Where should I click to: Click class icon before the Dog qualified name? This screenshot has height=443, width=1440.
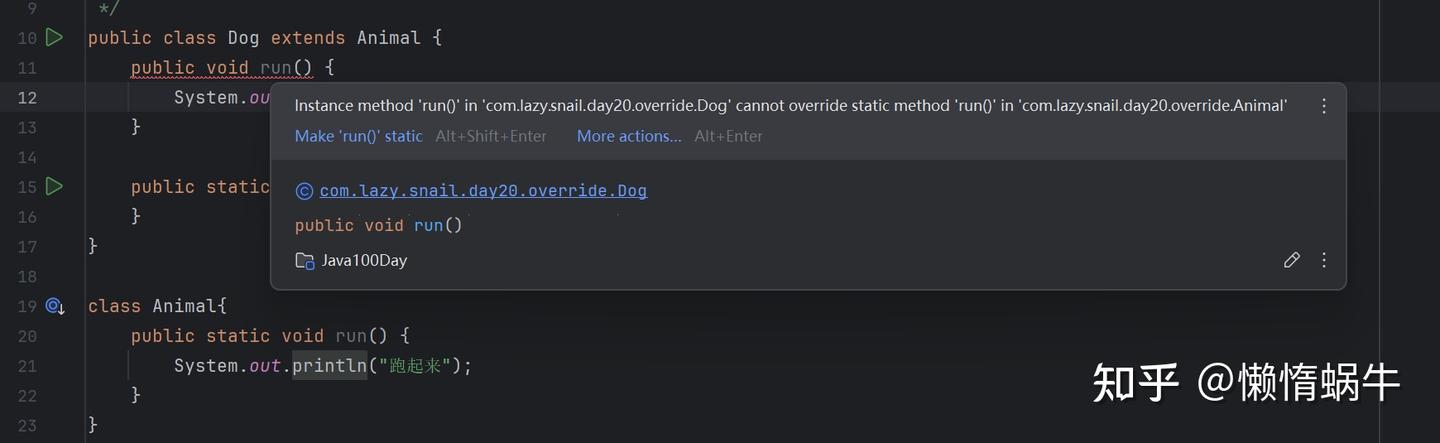[304, 191]
